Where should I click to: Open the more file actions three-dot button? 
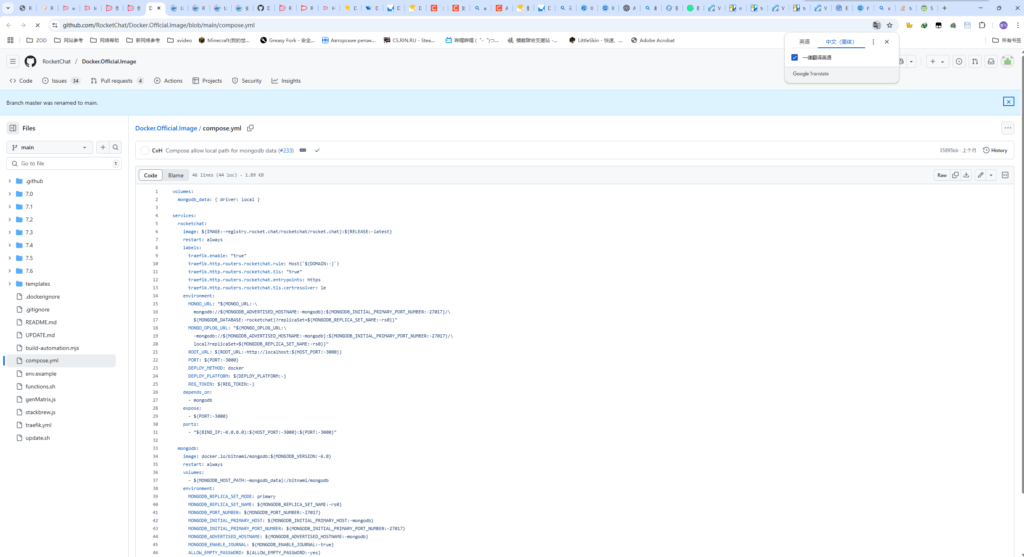(x=1008, y=128)
